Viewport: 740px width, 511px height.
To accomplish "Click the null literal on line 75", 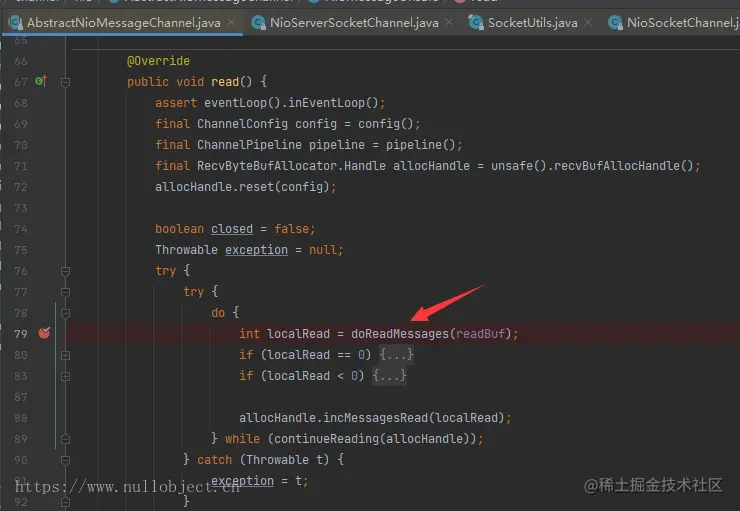I will click(x=323, y=250).
